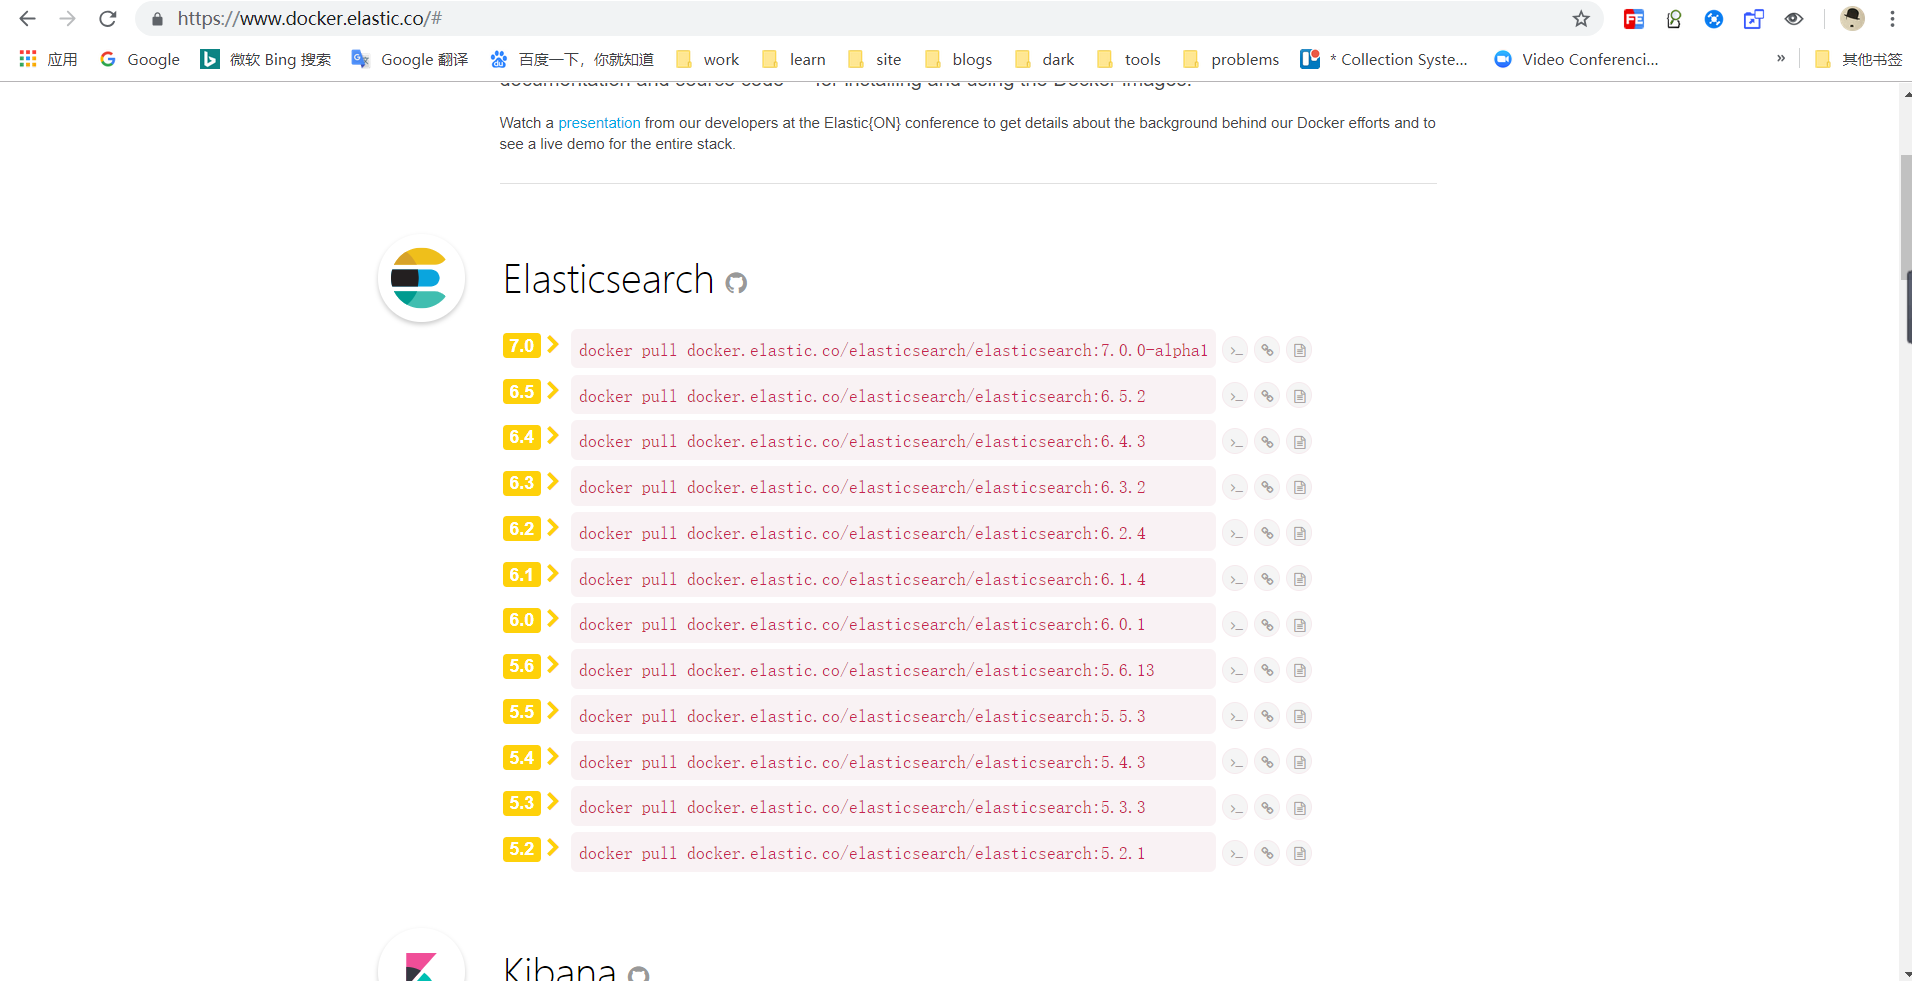Open the 其他书签 bookmarks folder
Screen dimensions: 1912x981
tap(1858, 59)
